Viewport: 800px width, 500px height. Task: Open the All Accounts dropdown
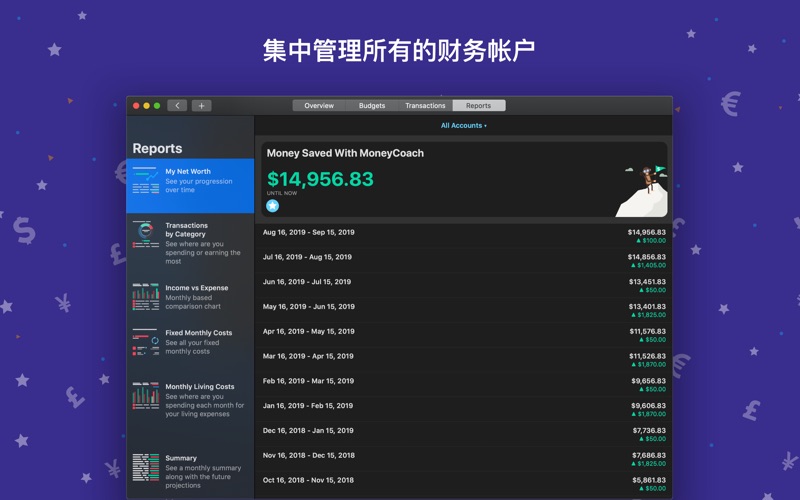(463, 126)
